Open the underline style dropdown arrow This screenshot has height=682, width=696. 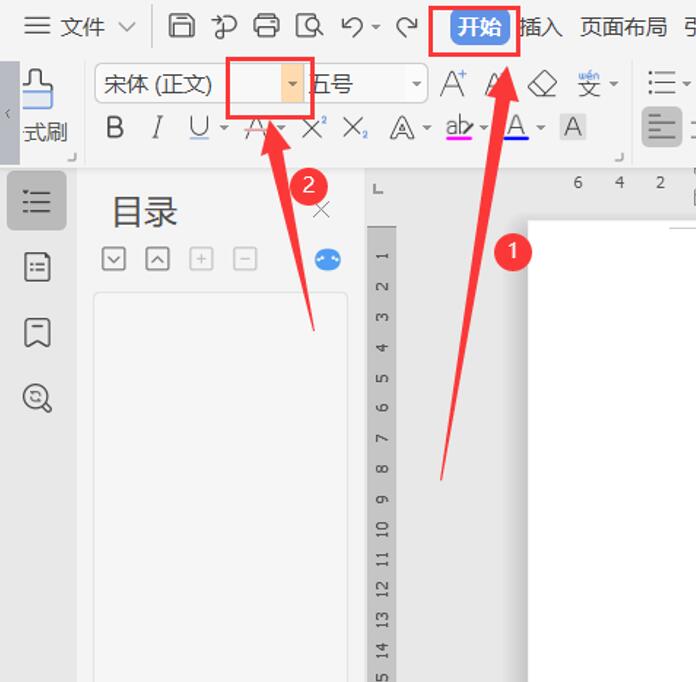225,128
